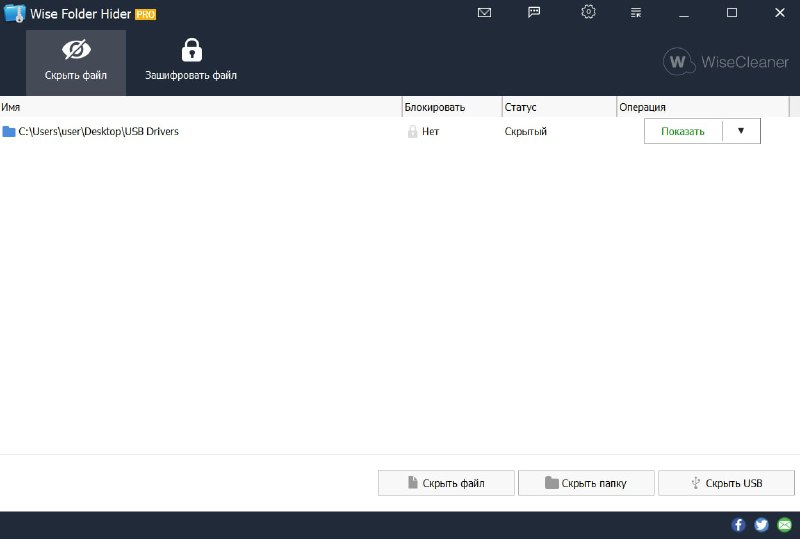Switch to the Скрыть файл tab

point(76,62)
